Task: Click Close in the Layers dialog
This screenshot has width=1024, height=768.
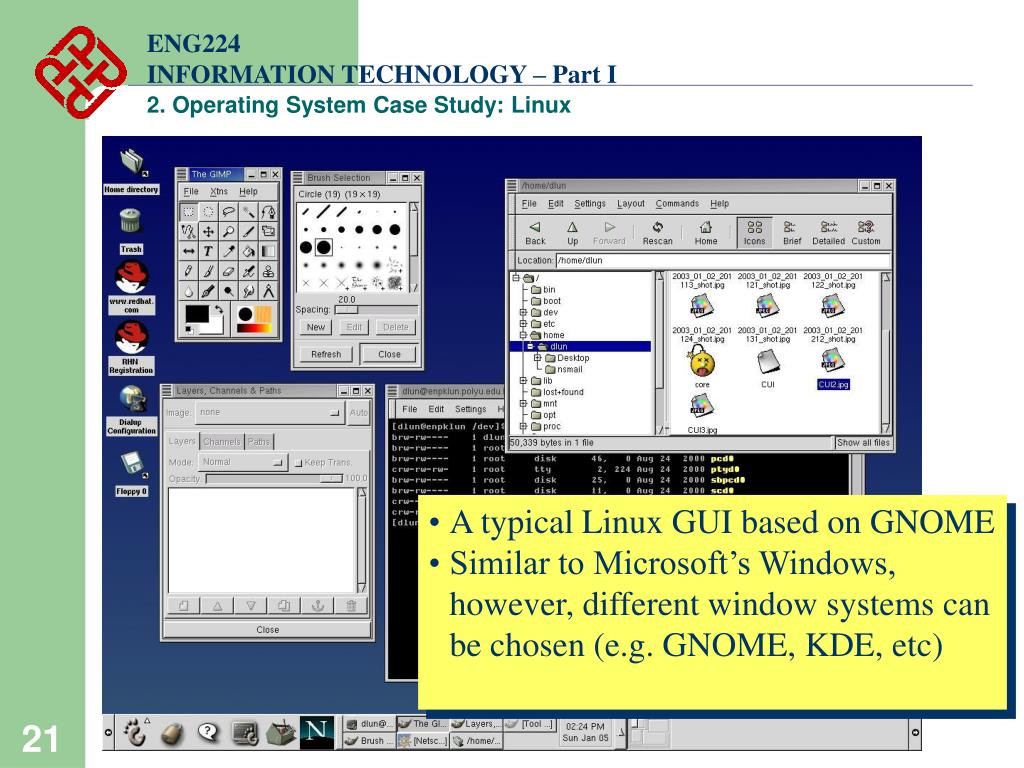Action: 268,630
